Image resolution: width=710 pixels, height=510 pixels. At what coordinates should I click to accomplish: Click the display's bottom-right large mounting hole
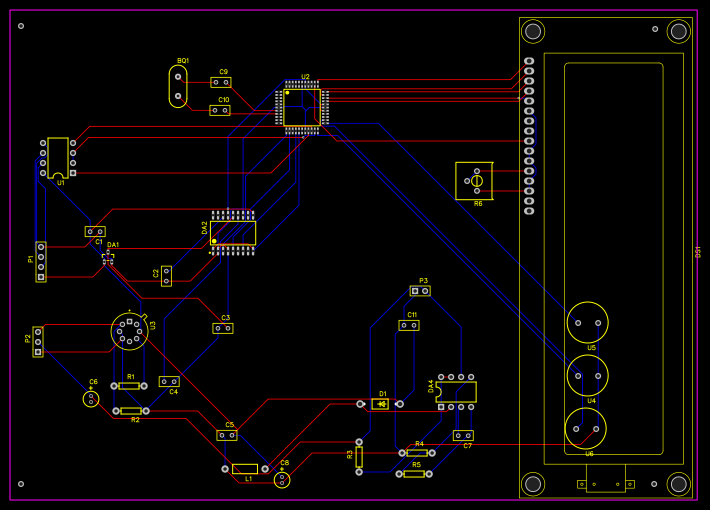679,484
